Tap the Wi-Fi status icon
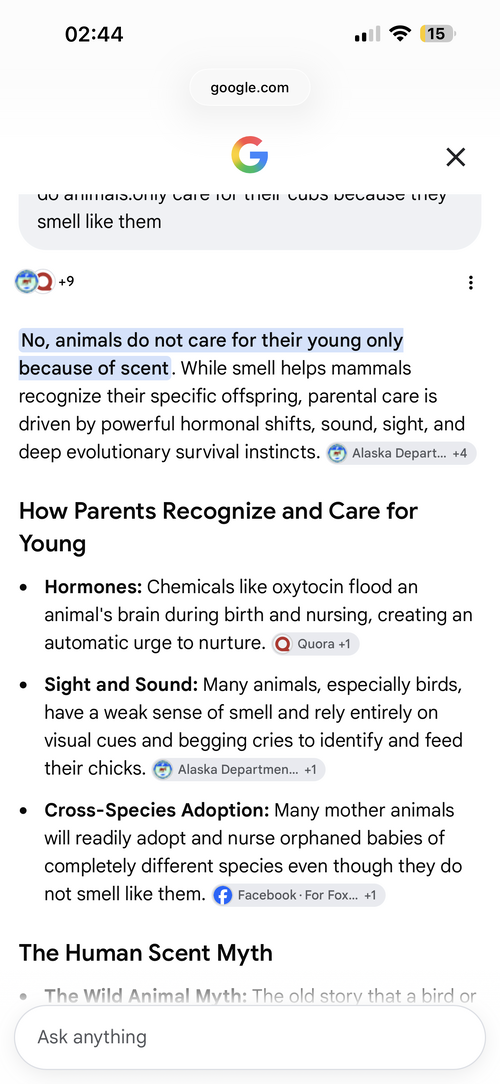Screen dimensions: 500x1084 point(399,33)
